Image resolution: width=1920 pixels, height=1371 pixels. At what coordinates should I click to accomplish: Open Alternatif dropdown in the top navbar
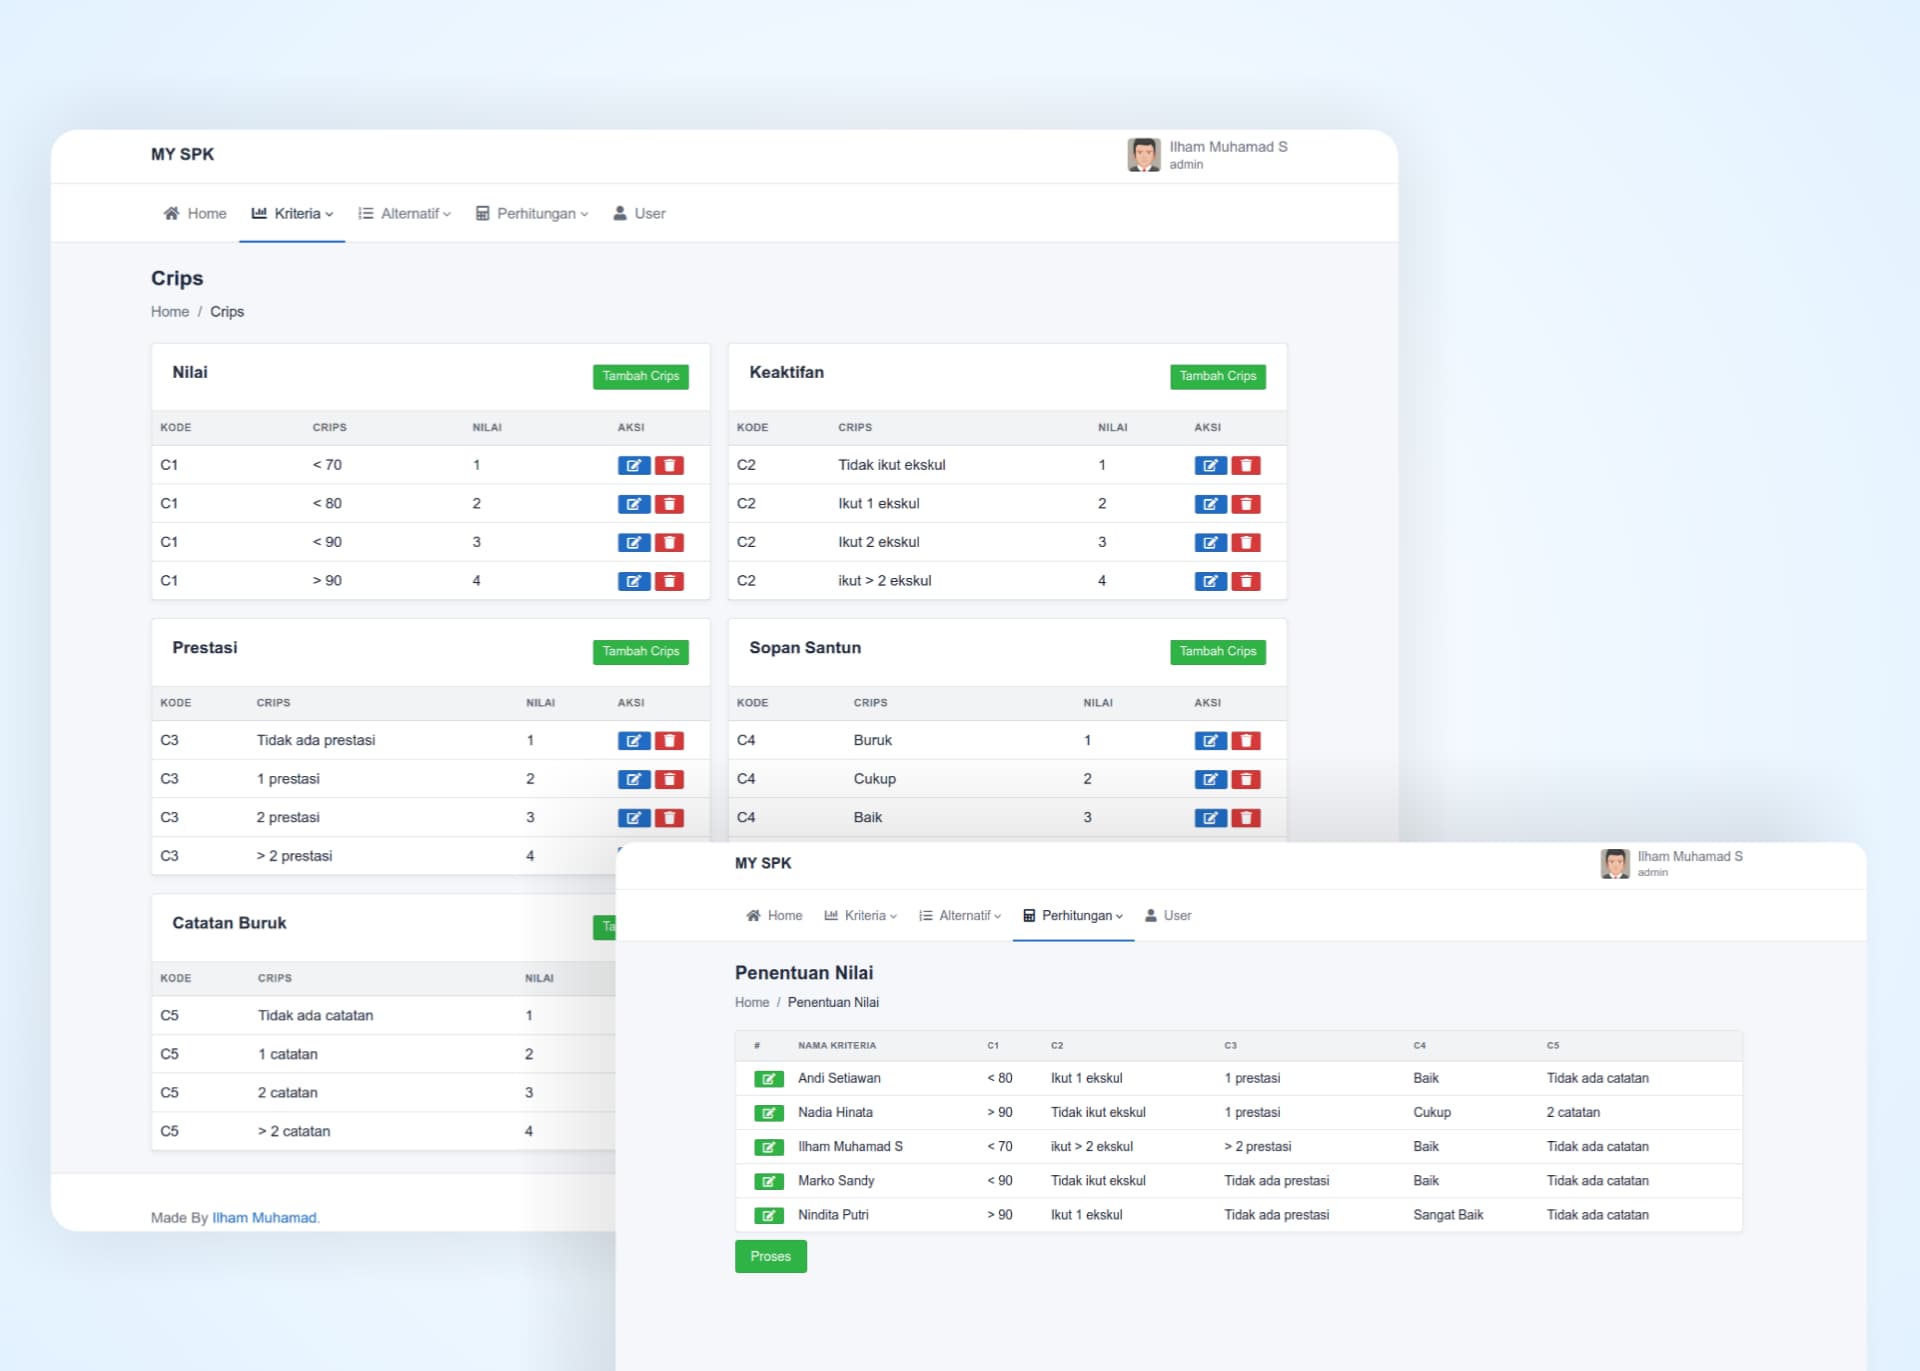tap(405, 213)
